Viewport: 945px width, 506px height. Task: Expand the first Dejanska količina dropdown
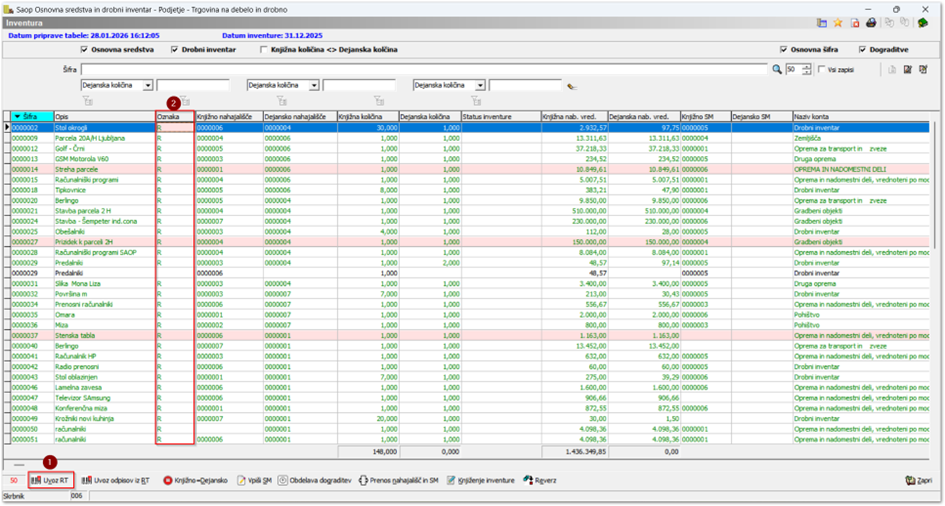point(148,86)
